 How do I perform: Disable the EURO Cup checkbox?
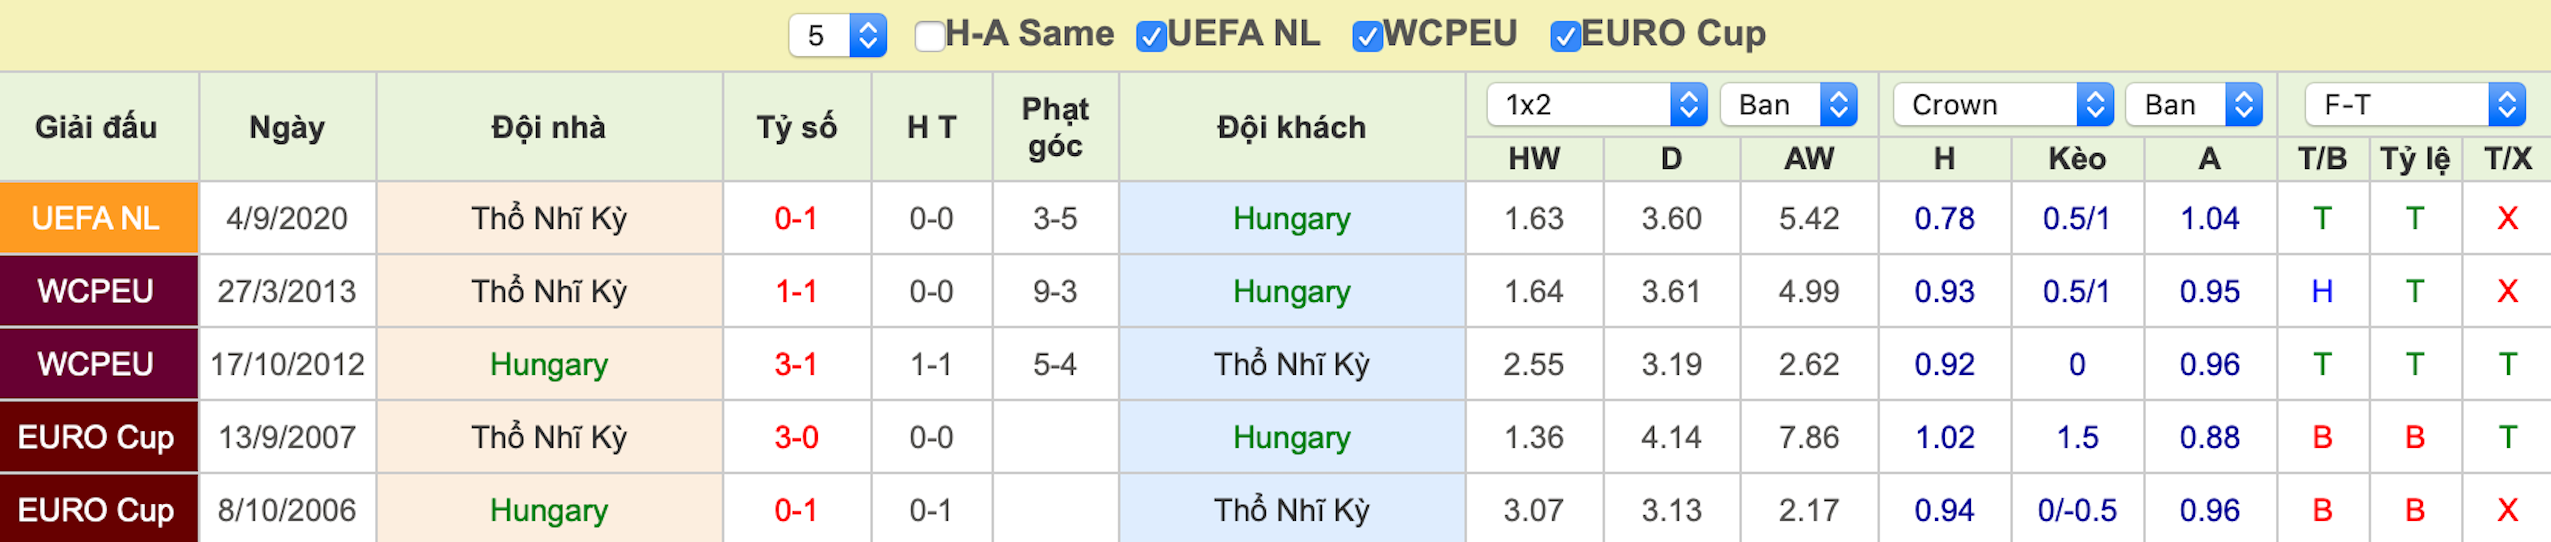(x=1564, y=36)
